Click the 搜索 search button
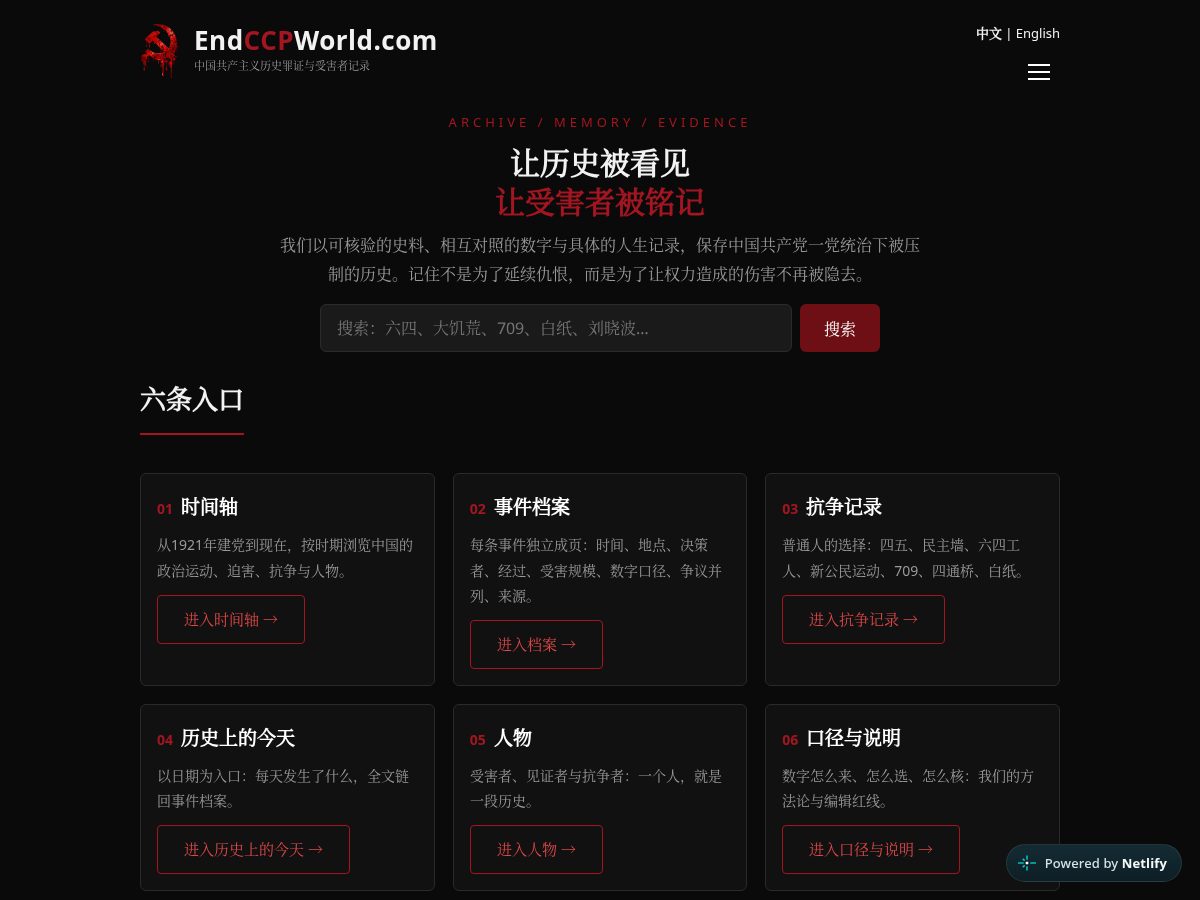Image resolution: width=1200 pixels, height=900 pixels. point(840,328)
